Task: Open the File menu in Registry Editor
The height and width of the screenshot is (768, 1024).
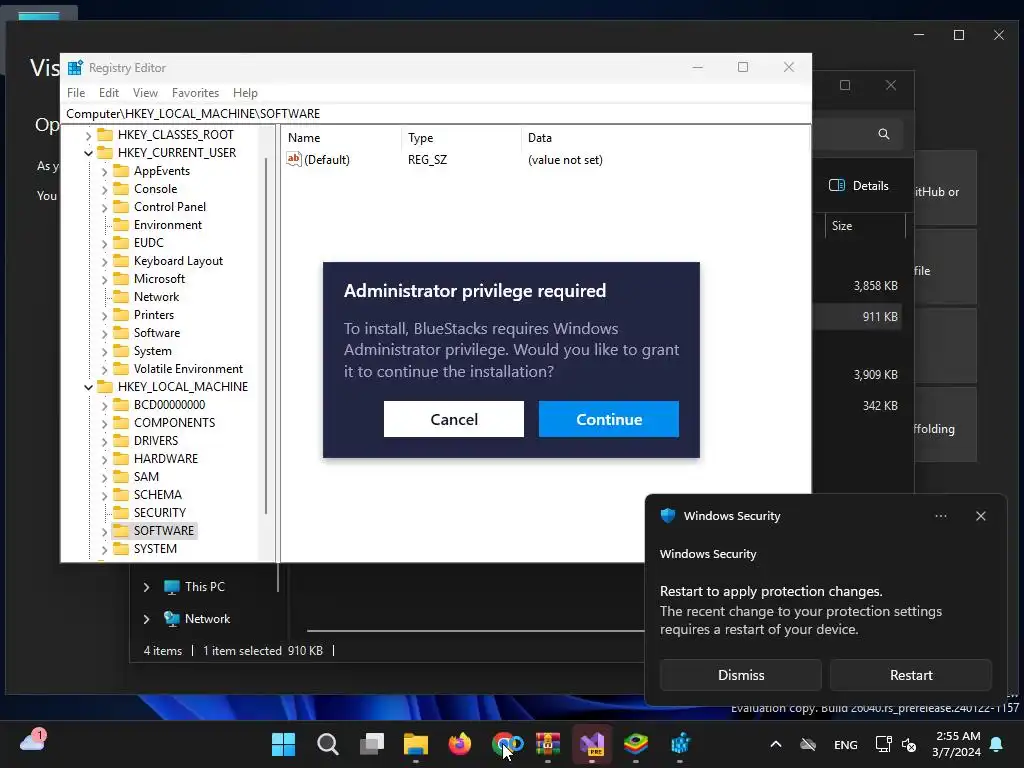Action: (x=76, y=93)
